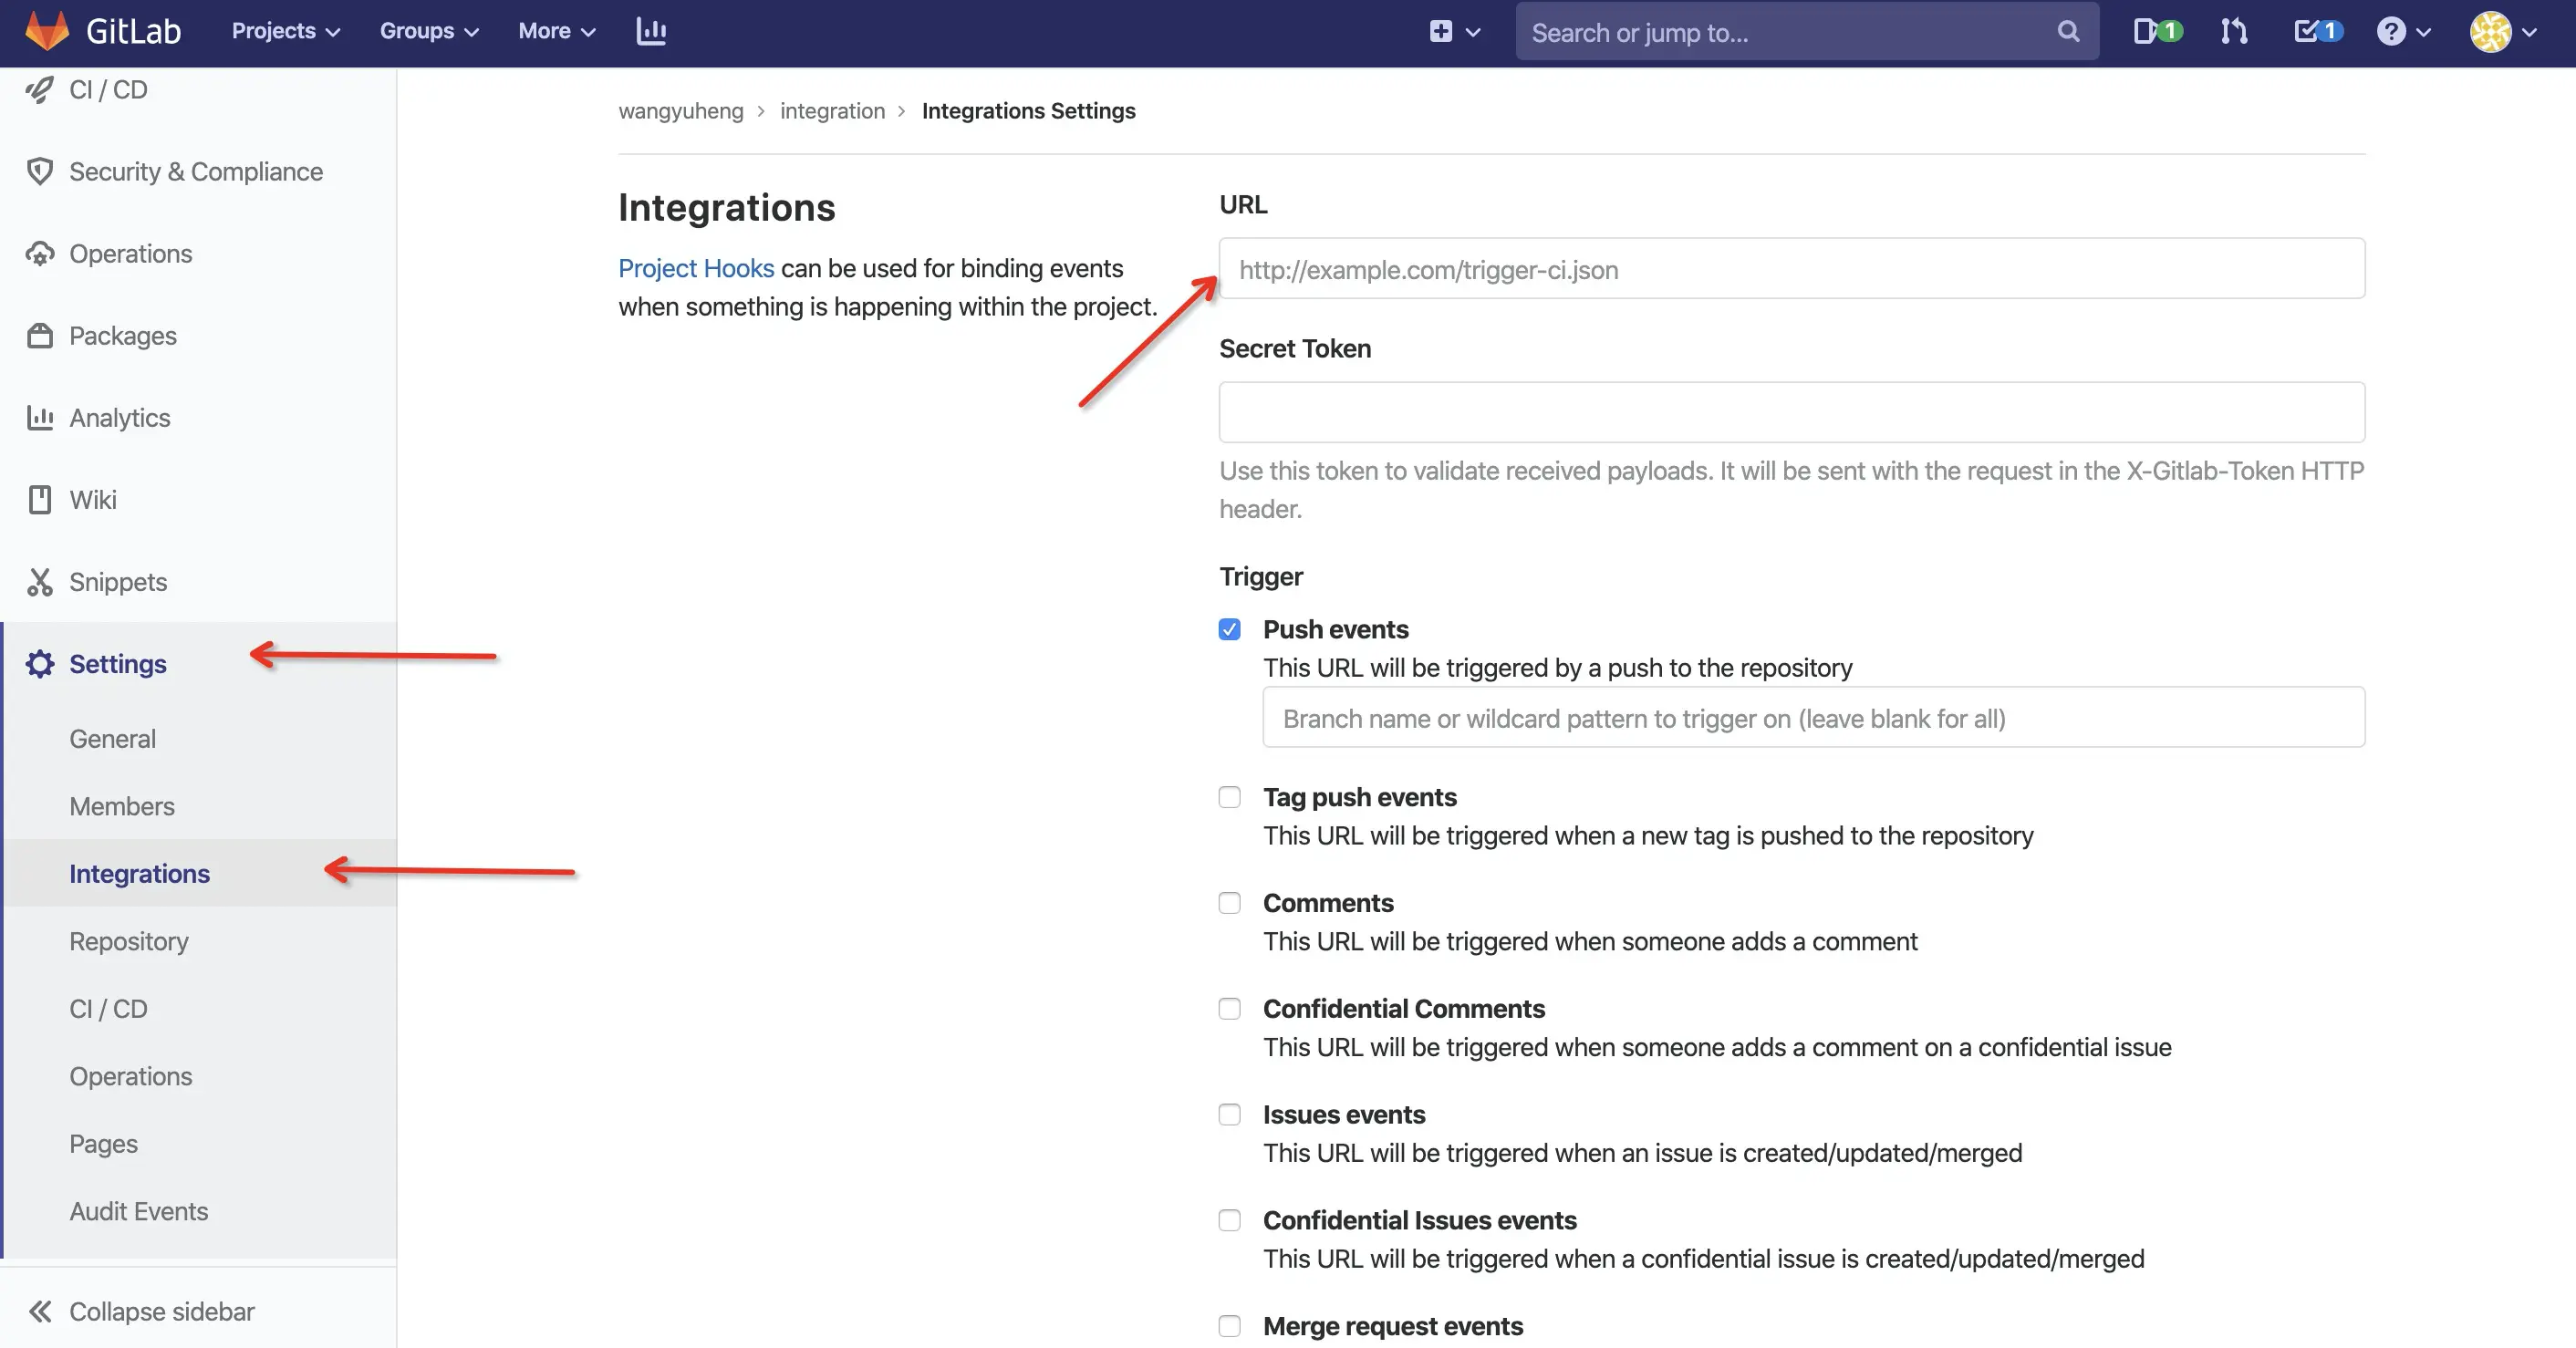This screenshot has width=2576, height=1348.
Task: Click the merge requests icon in top bar
Action: click(x=2234, y=31)
